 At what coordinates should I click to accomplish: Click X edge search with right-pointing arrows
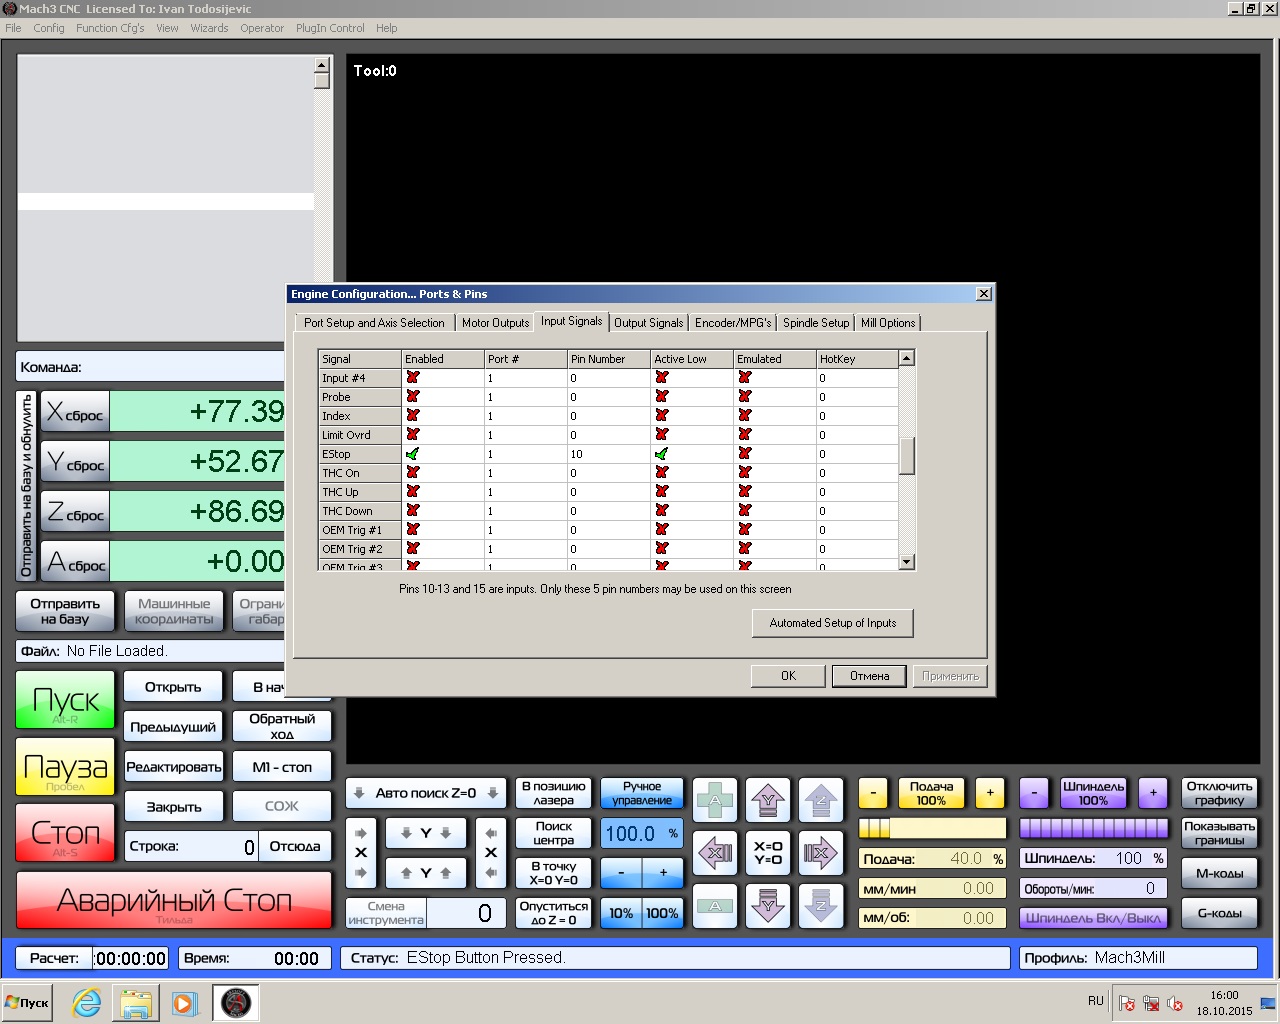[362, 853]
